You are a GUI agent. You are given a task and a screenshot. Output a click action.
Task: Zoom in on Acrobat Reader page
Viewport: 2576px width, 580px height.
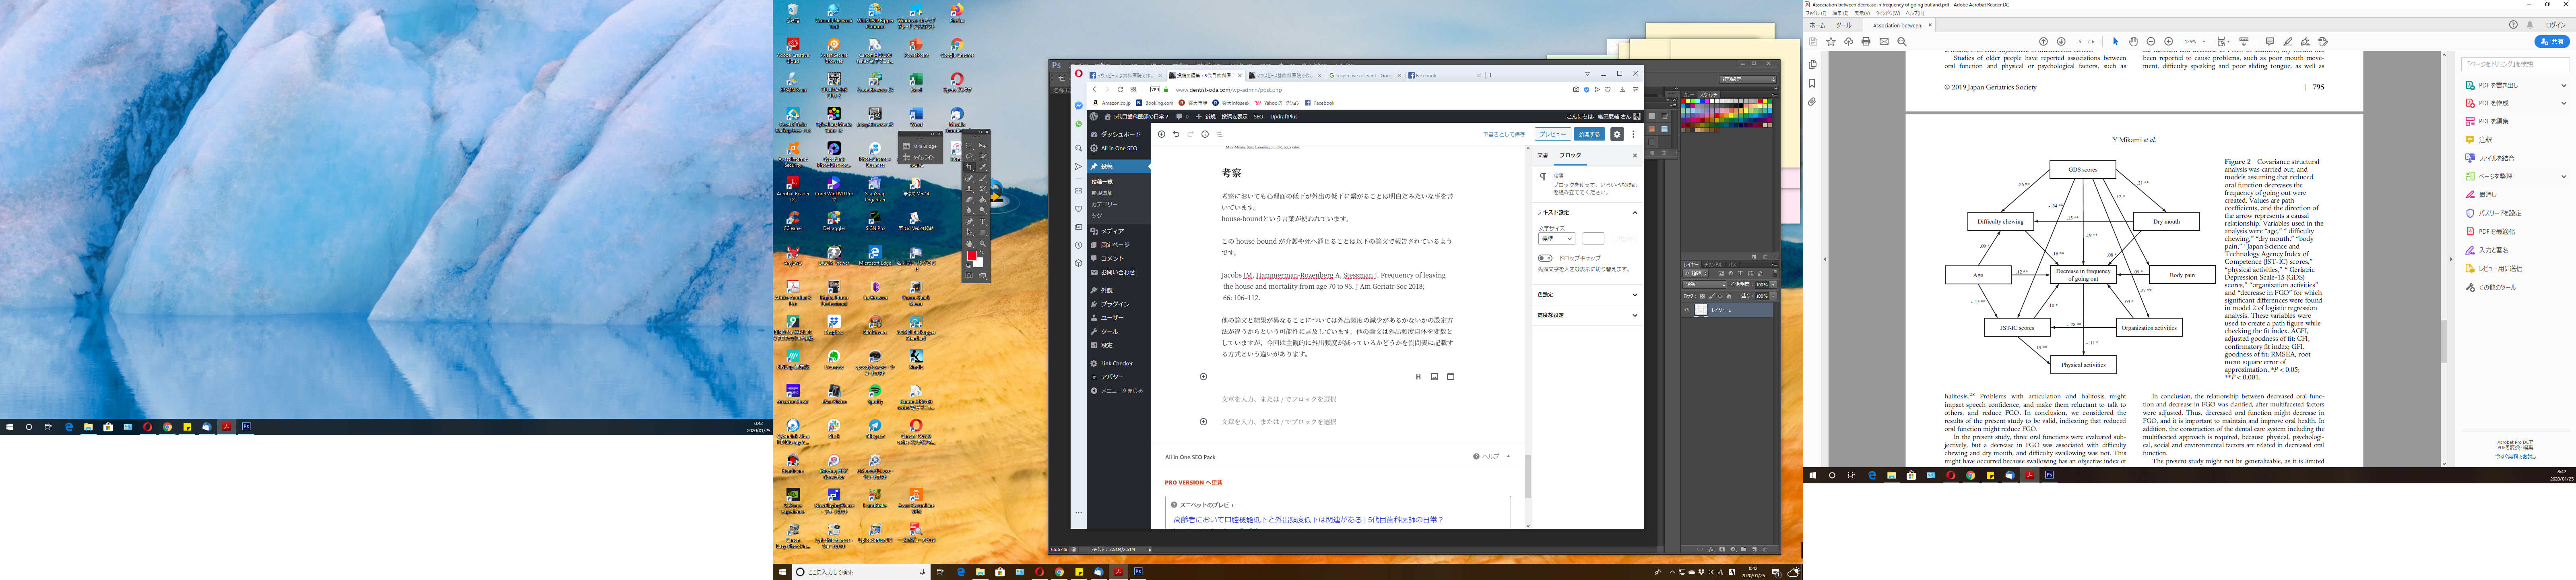2169,42
